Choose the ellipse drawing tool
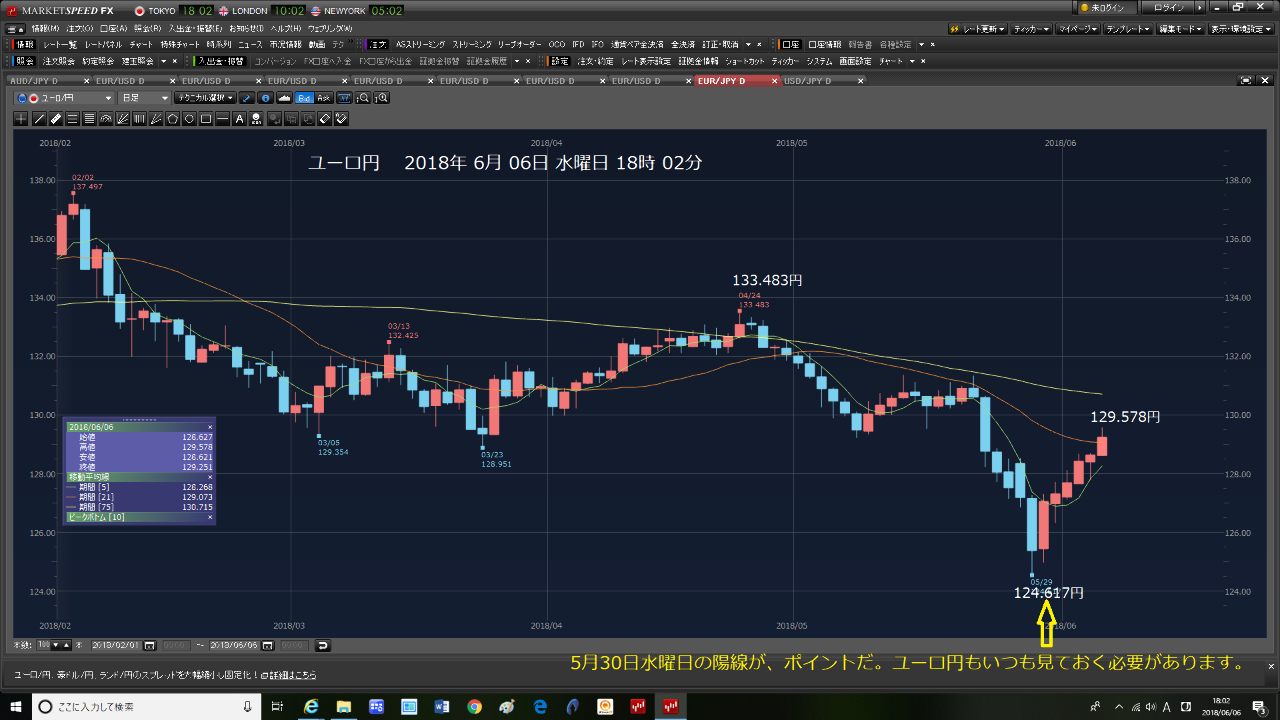1280x720 pixels. (189, 119)
